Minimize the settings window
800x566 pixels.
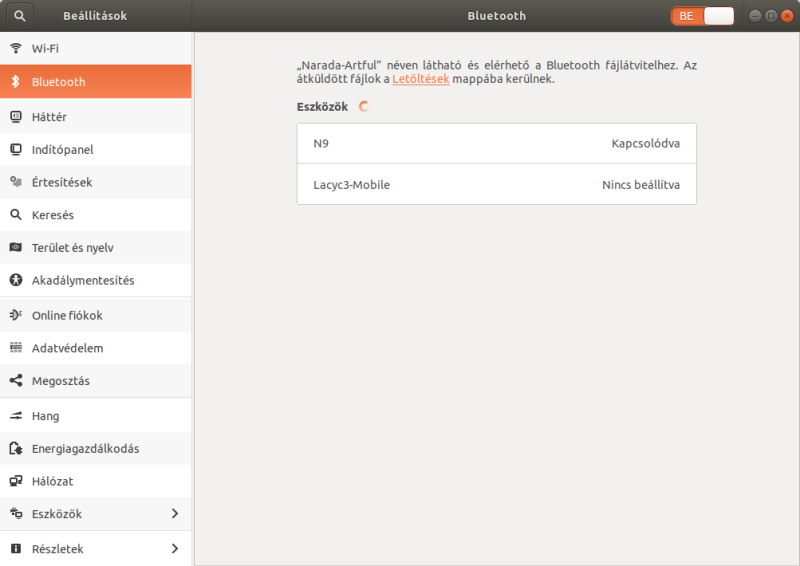(755, 16)
